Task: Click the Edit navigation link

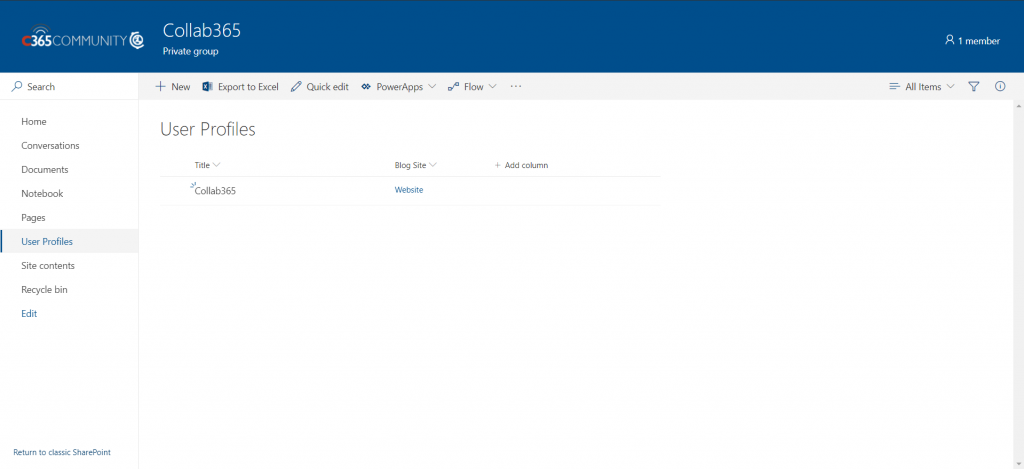Action: coord(29,314)
